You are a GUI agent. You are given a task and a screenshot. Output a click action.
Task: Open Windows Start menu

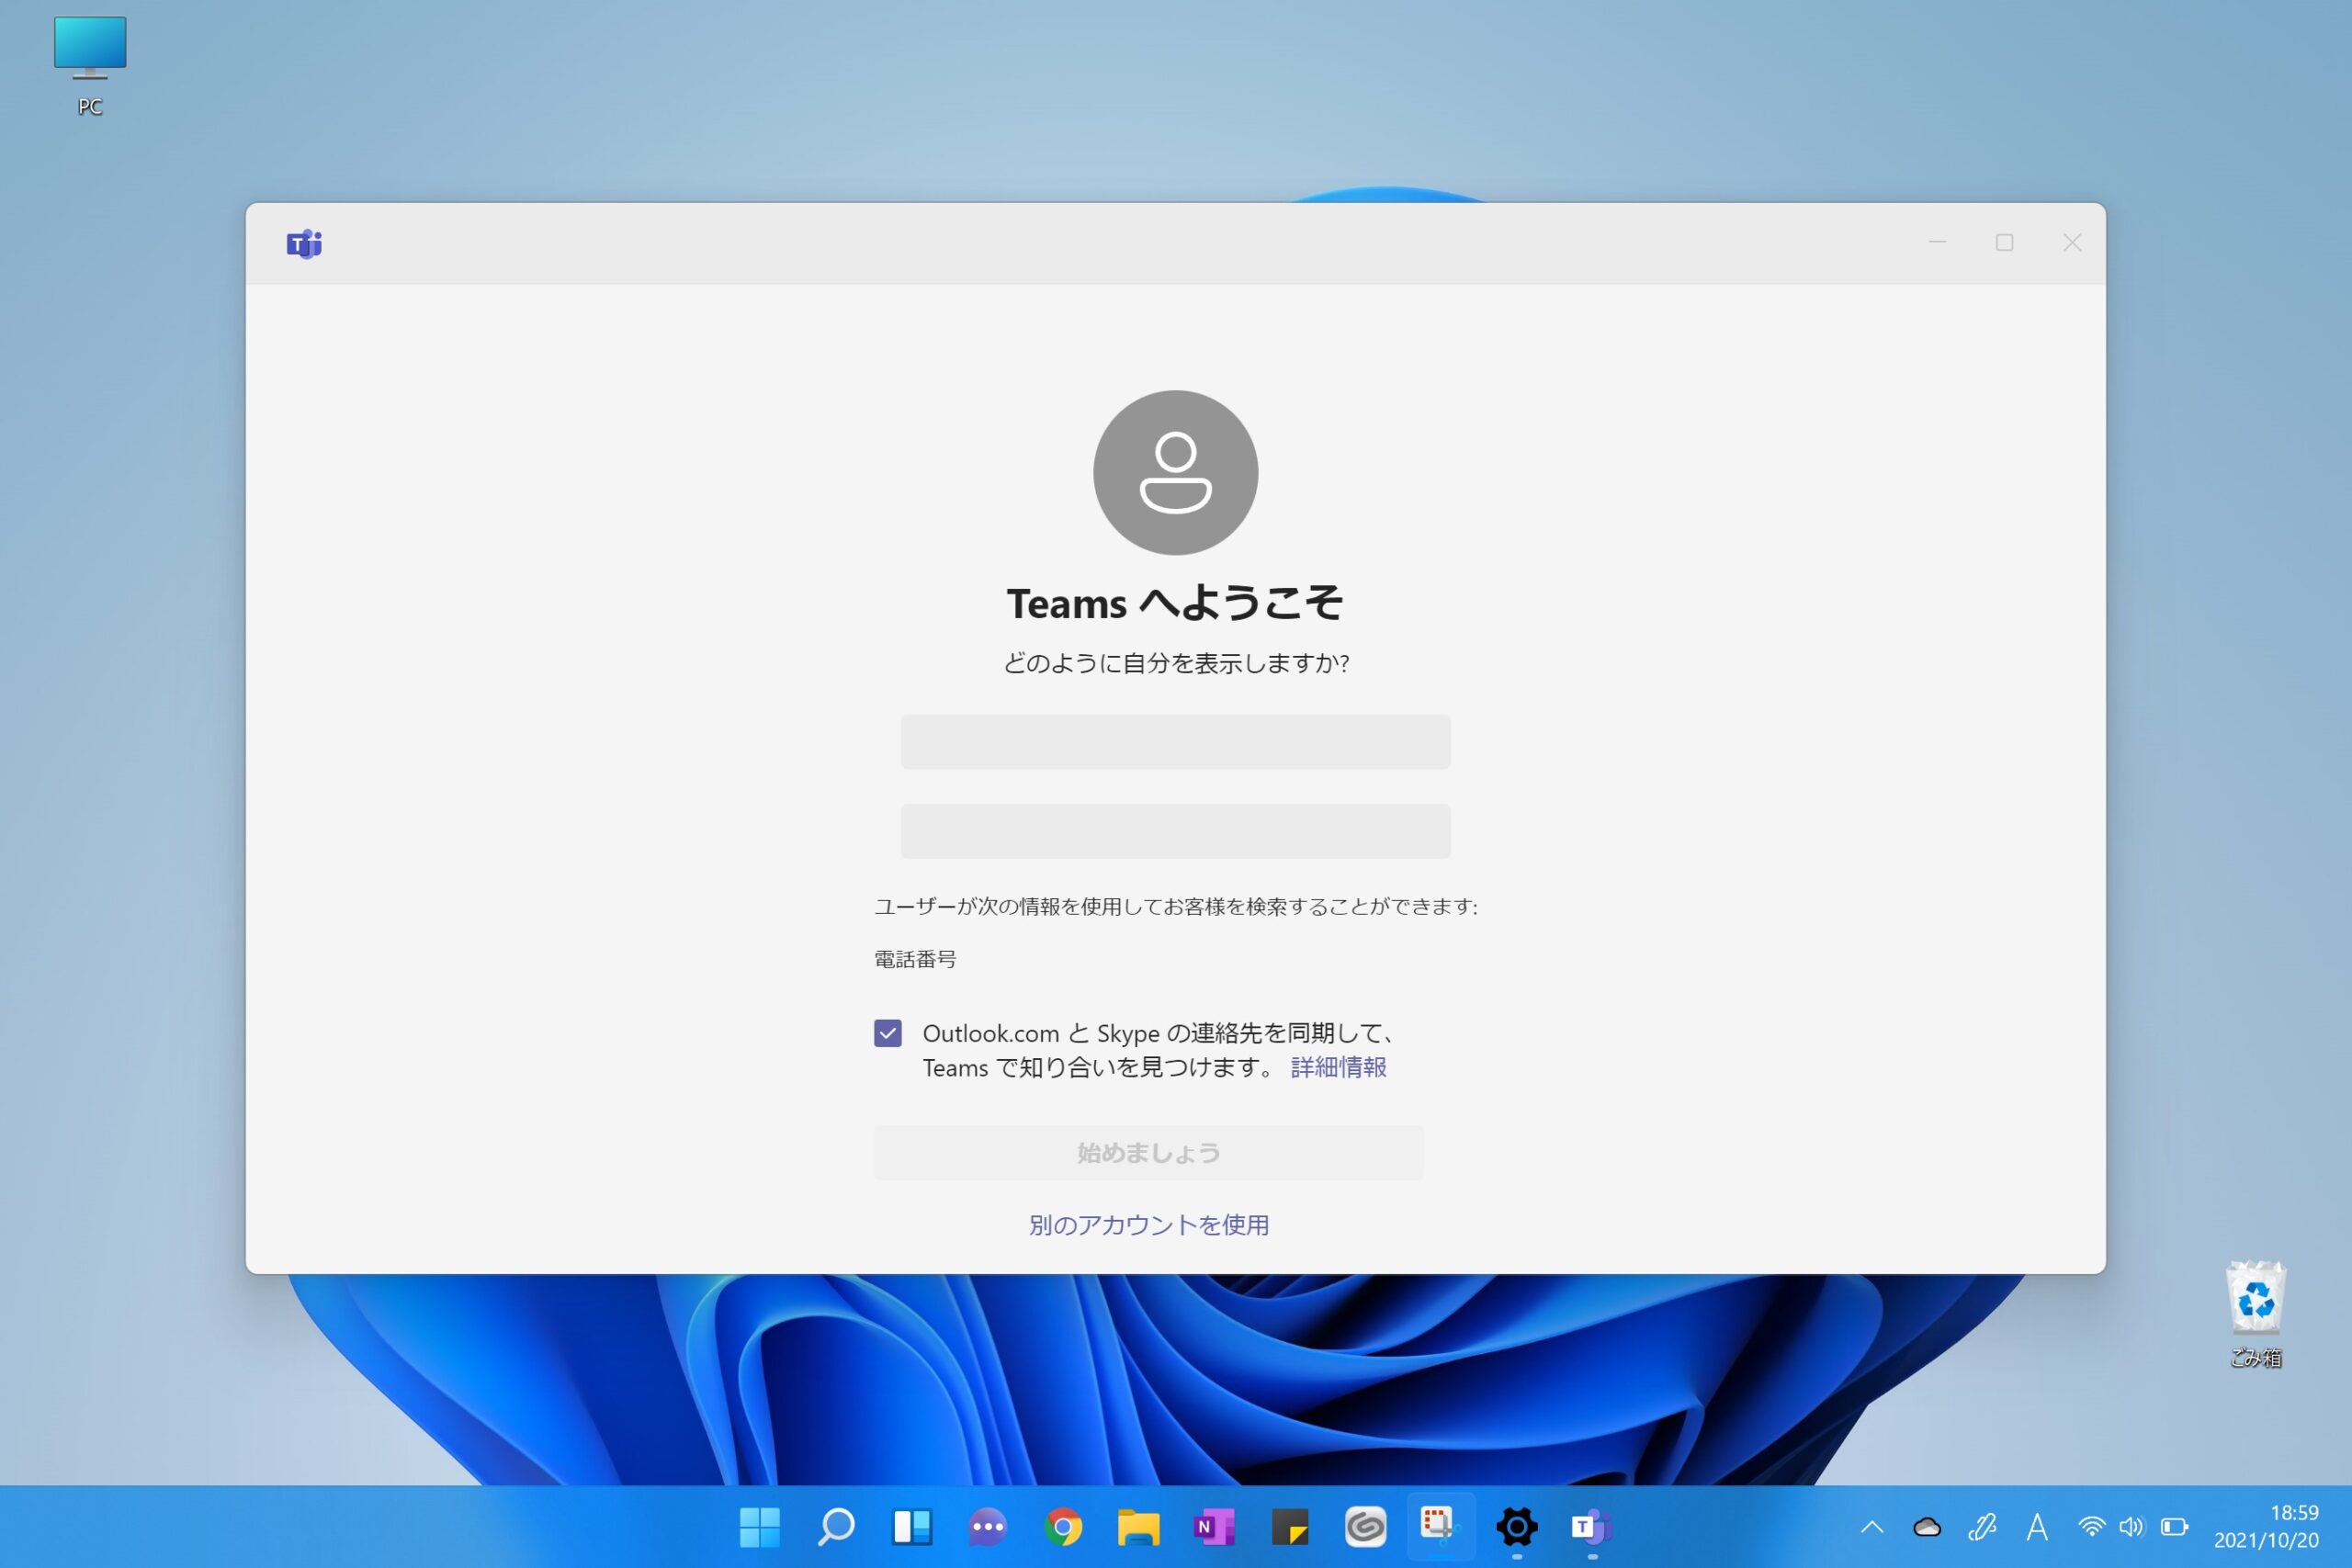pos(760,1527)
